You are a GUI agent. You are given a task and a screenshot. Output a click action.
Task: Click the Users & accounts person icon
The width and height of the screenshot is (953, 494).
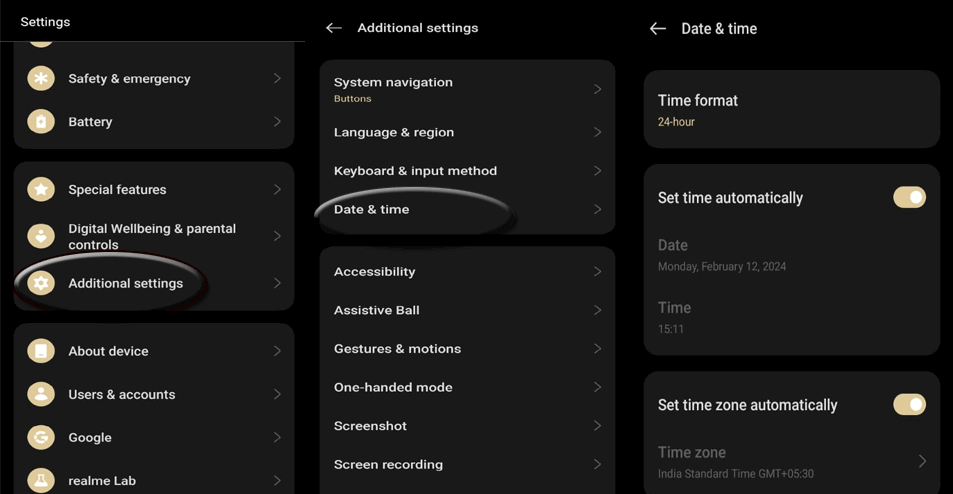click(x=41, y=394)
